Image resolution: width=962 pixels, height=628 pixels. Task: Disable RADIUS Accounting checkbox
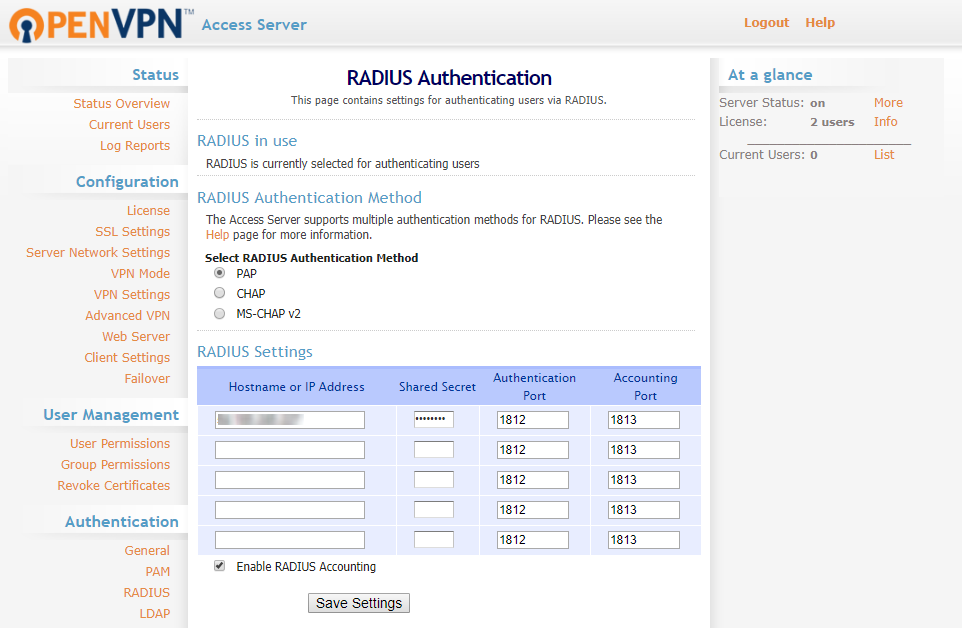pyautogui.click(x=218, y=566)
